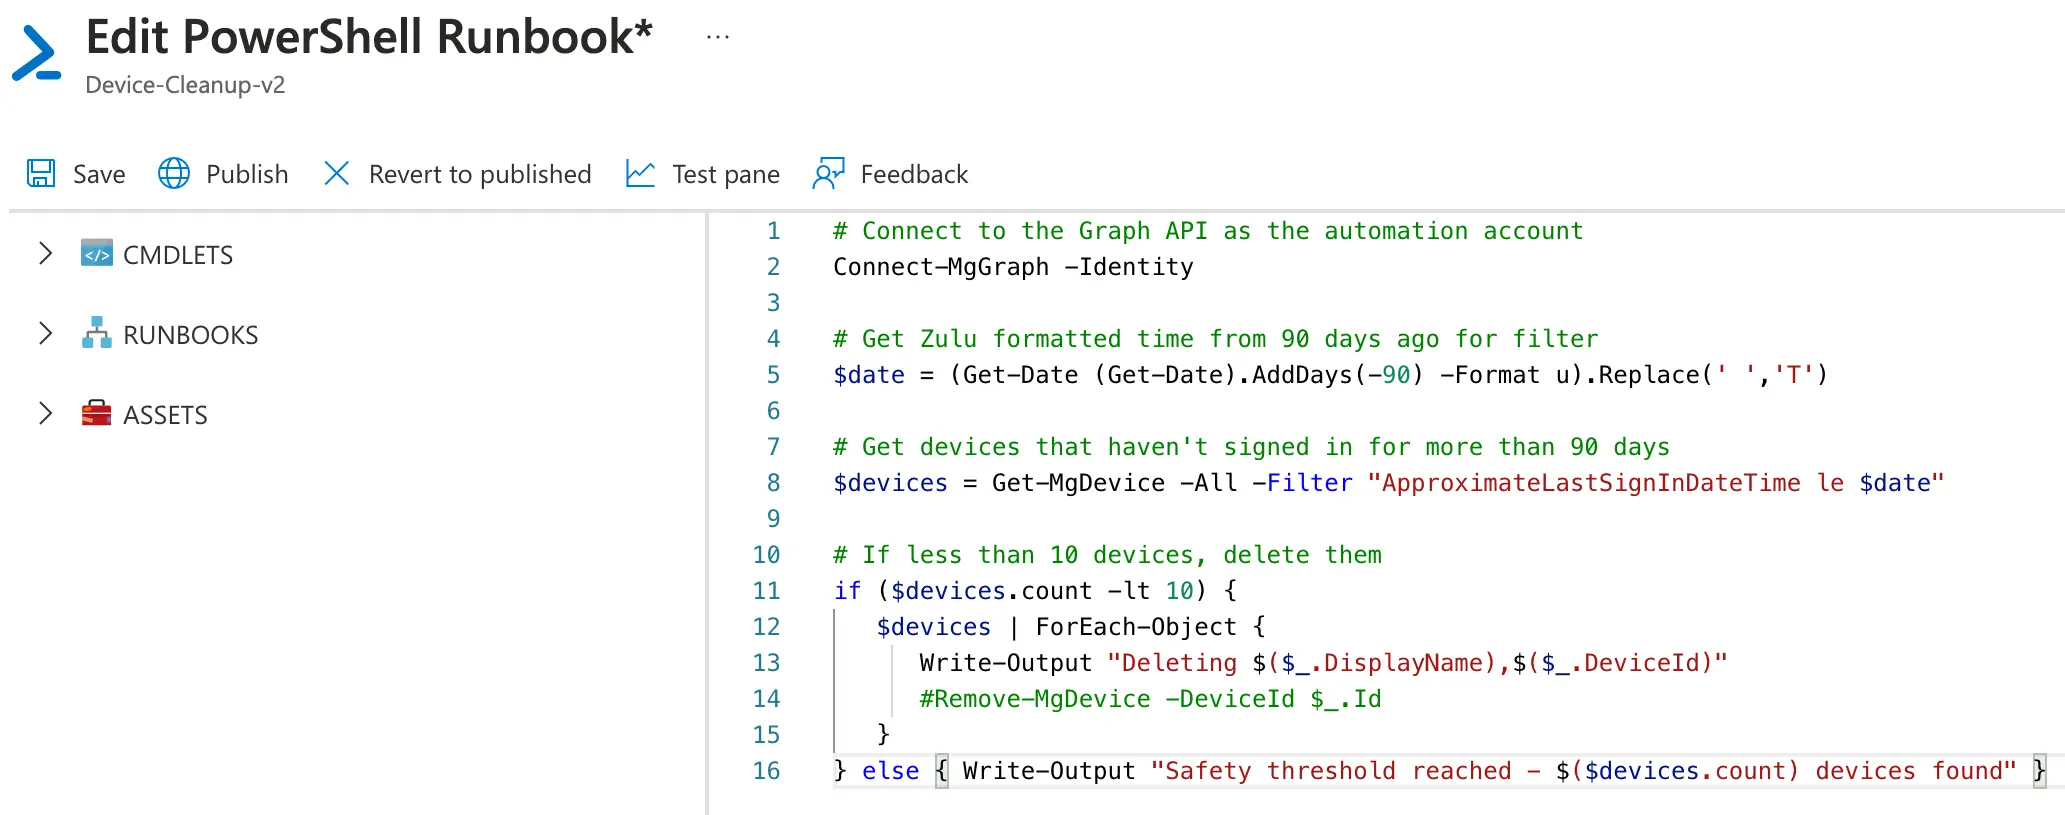2065x815 pixels.
Task: Select the ASSETS toolbox icon
Action: tap(97, 414)
